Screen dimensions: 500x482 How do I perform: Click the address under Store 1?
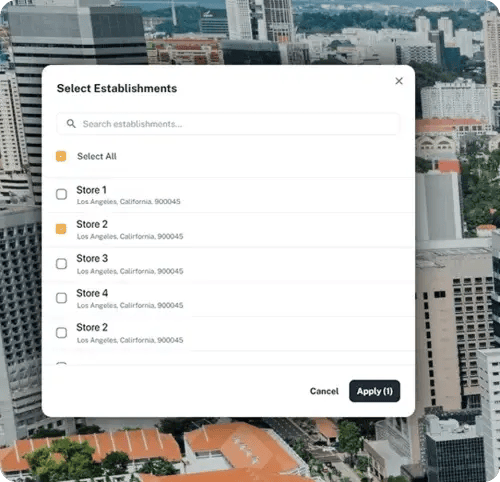pos(129,202)
